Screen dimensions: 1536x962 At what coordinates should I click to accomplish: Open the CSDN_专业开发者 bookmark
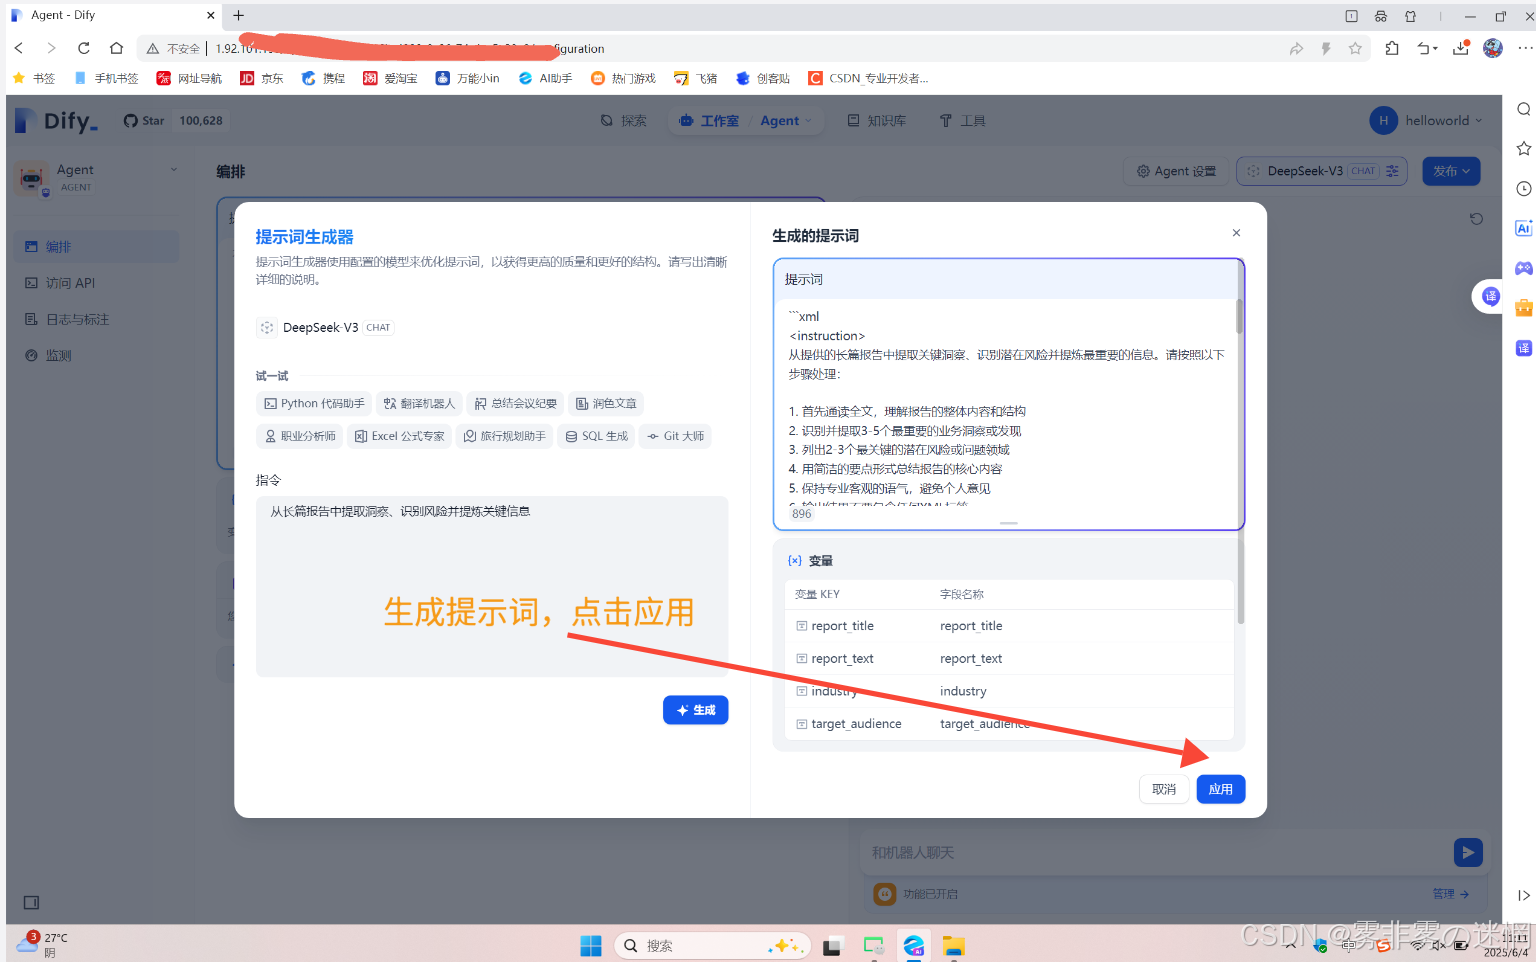[x=868, y=78]
